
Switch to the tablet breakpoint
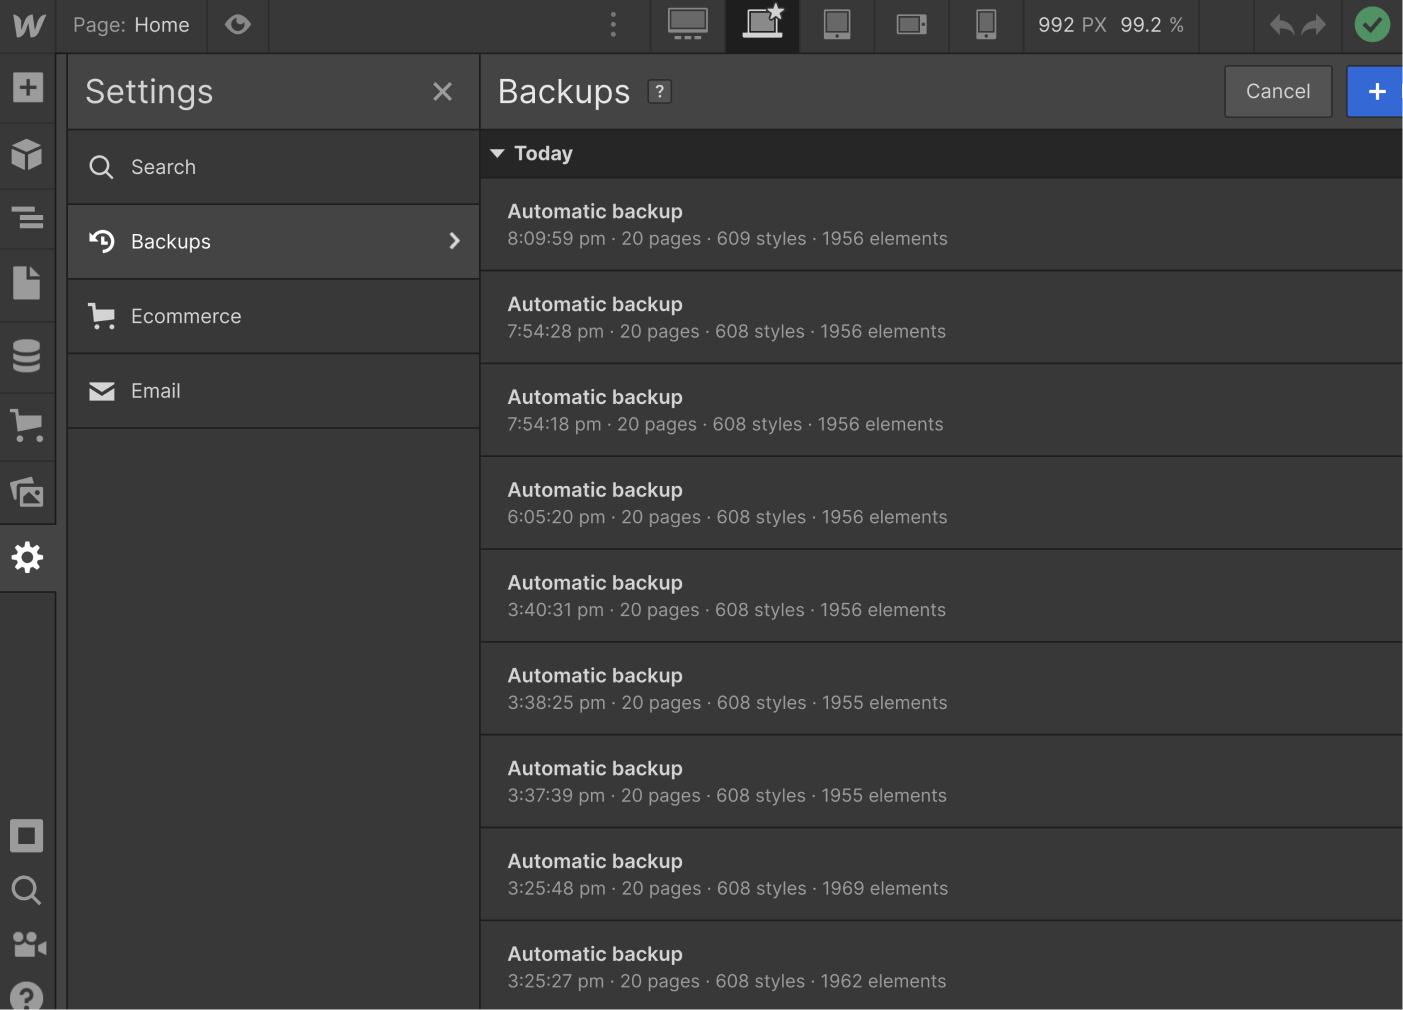(837, 26)
